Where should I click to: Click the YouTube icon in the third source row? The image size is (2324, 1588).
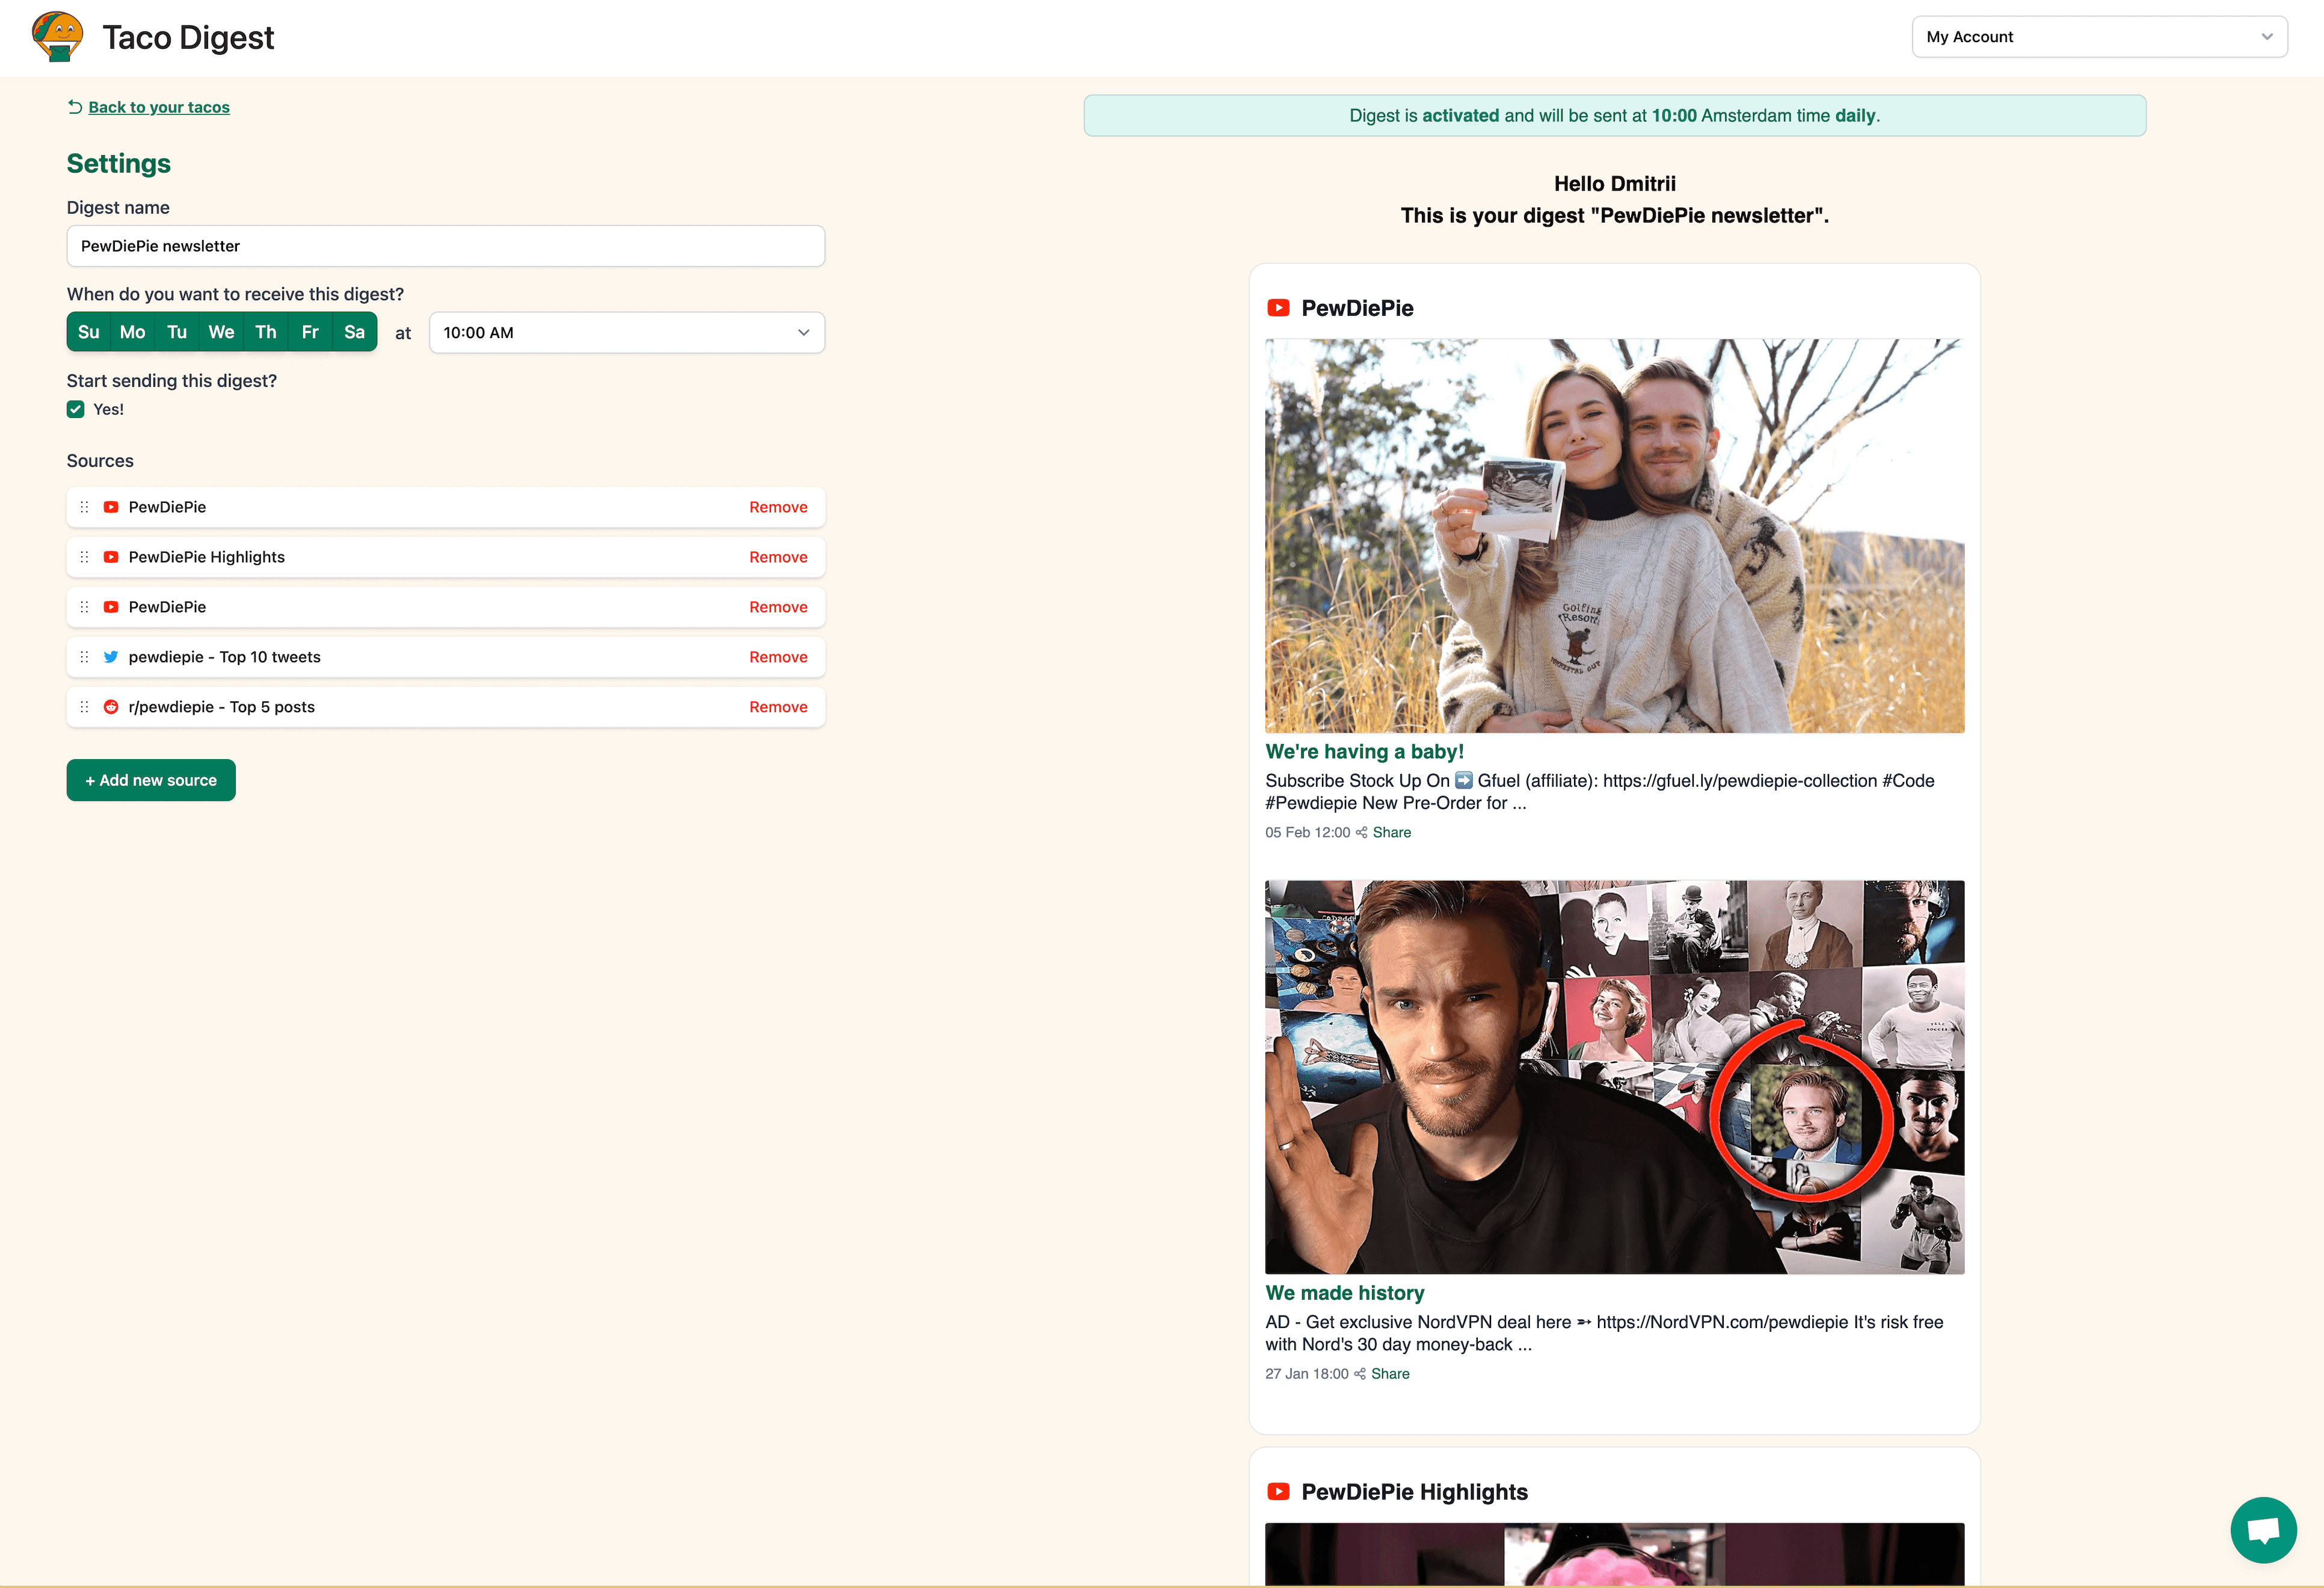[x=111, y=607]
